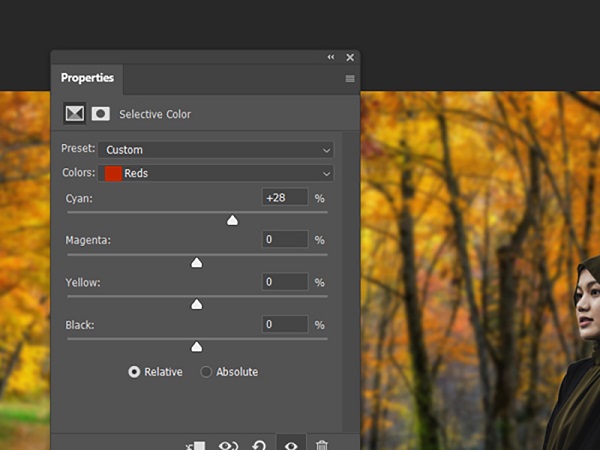The image size is (600, 450).
Task: Reset adjustment to defaults icon
Action: point(259,446)
